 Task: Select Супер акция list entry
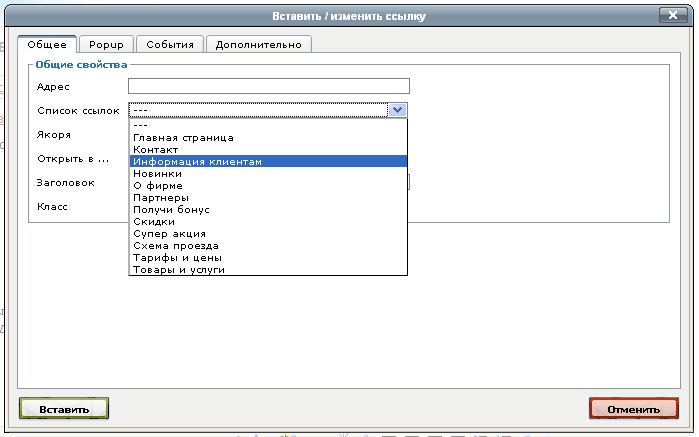(x=168, y=233)
